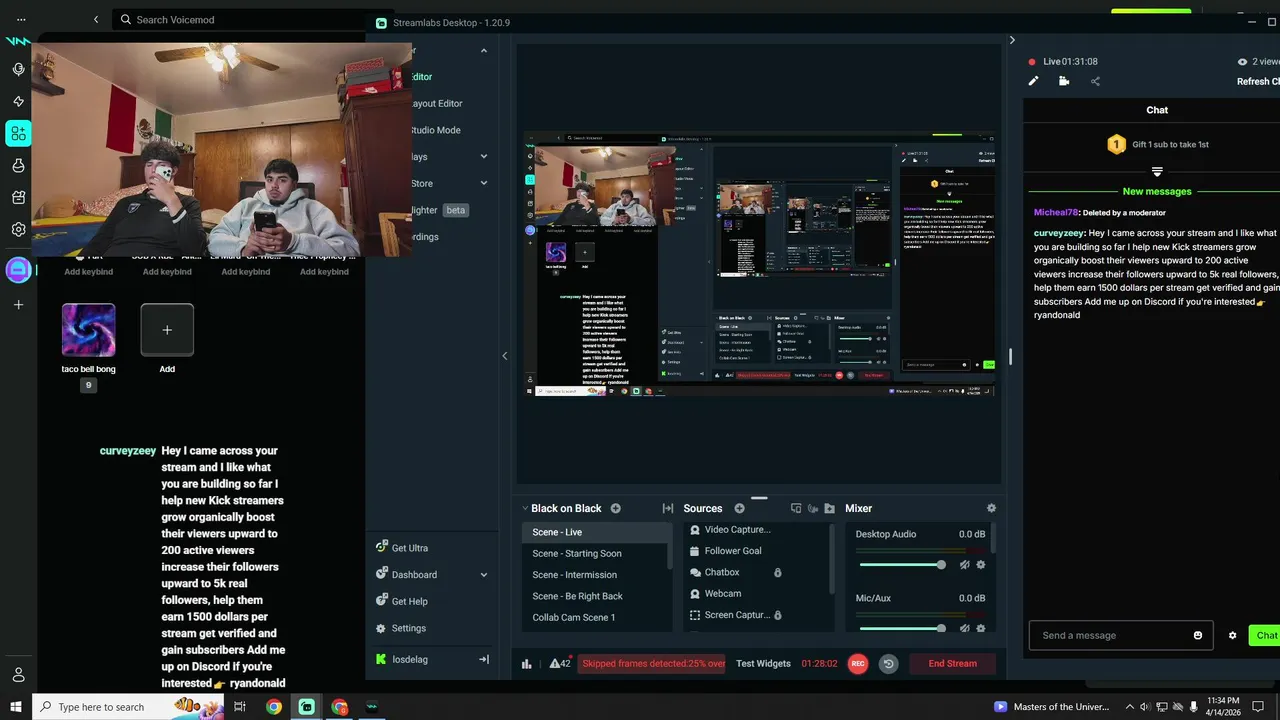Add a new source with plus icon
Image resolution: width=1280 pixels, height=720 pixels.
[740, 508]
